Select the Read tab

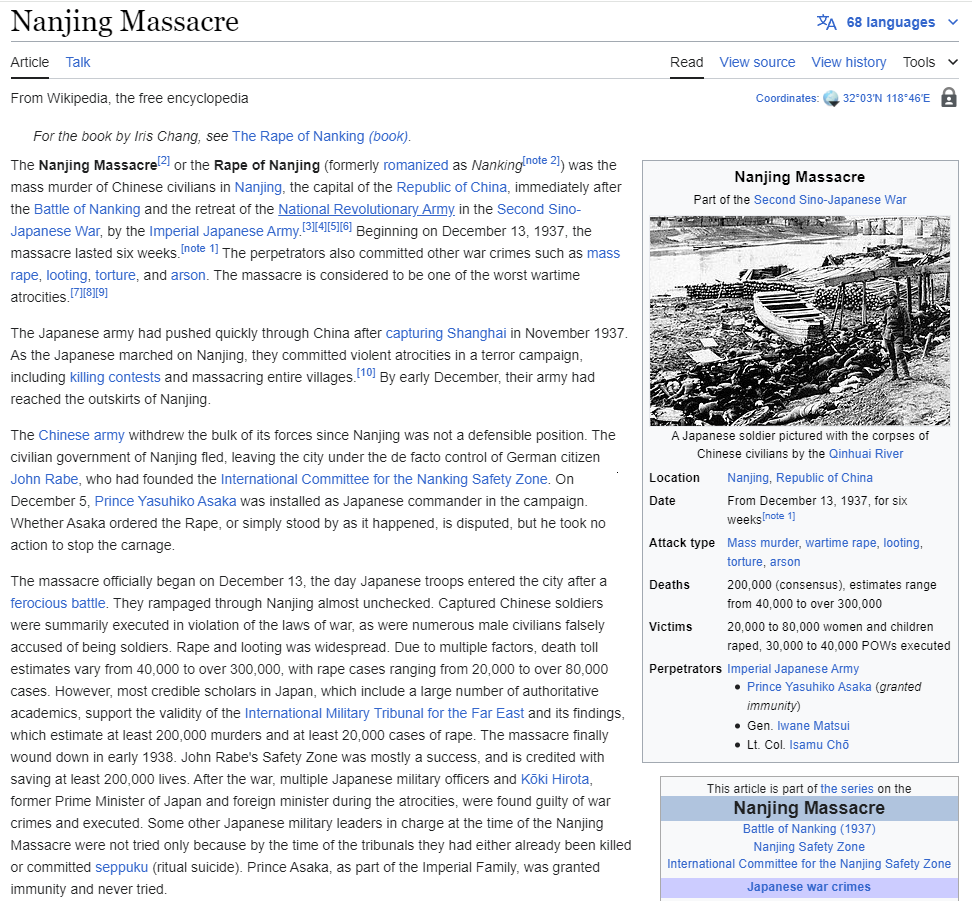click(686, 62)
